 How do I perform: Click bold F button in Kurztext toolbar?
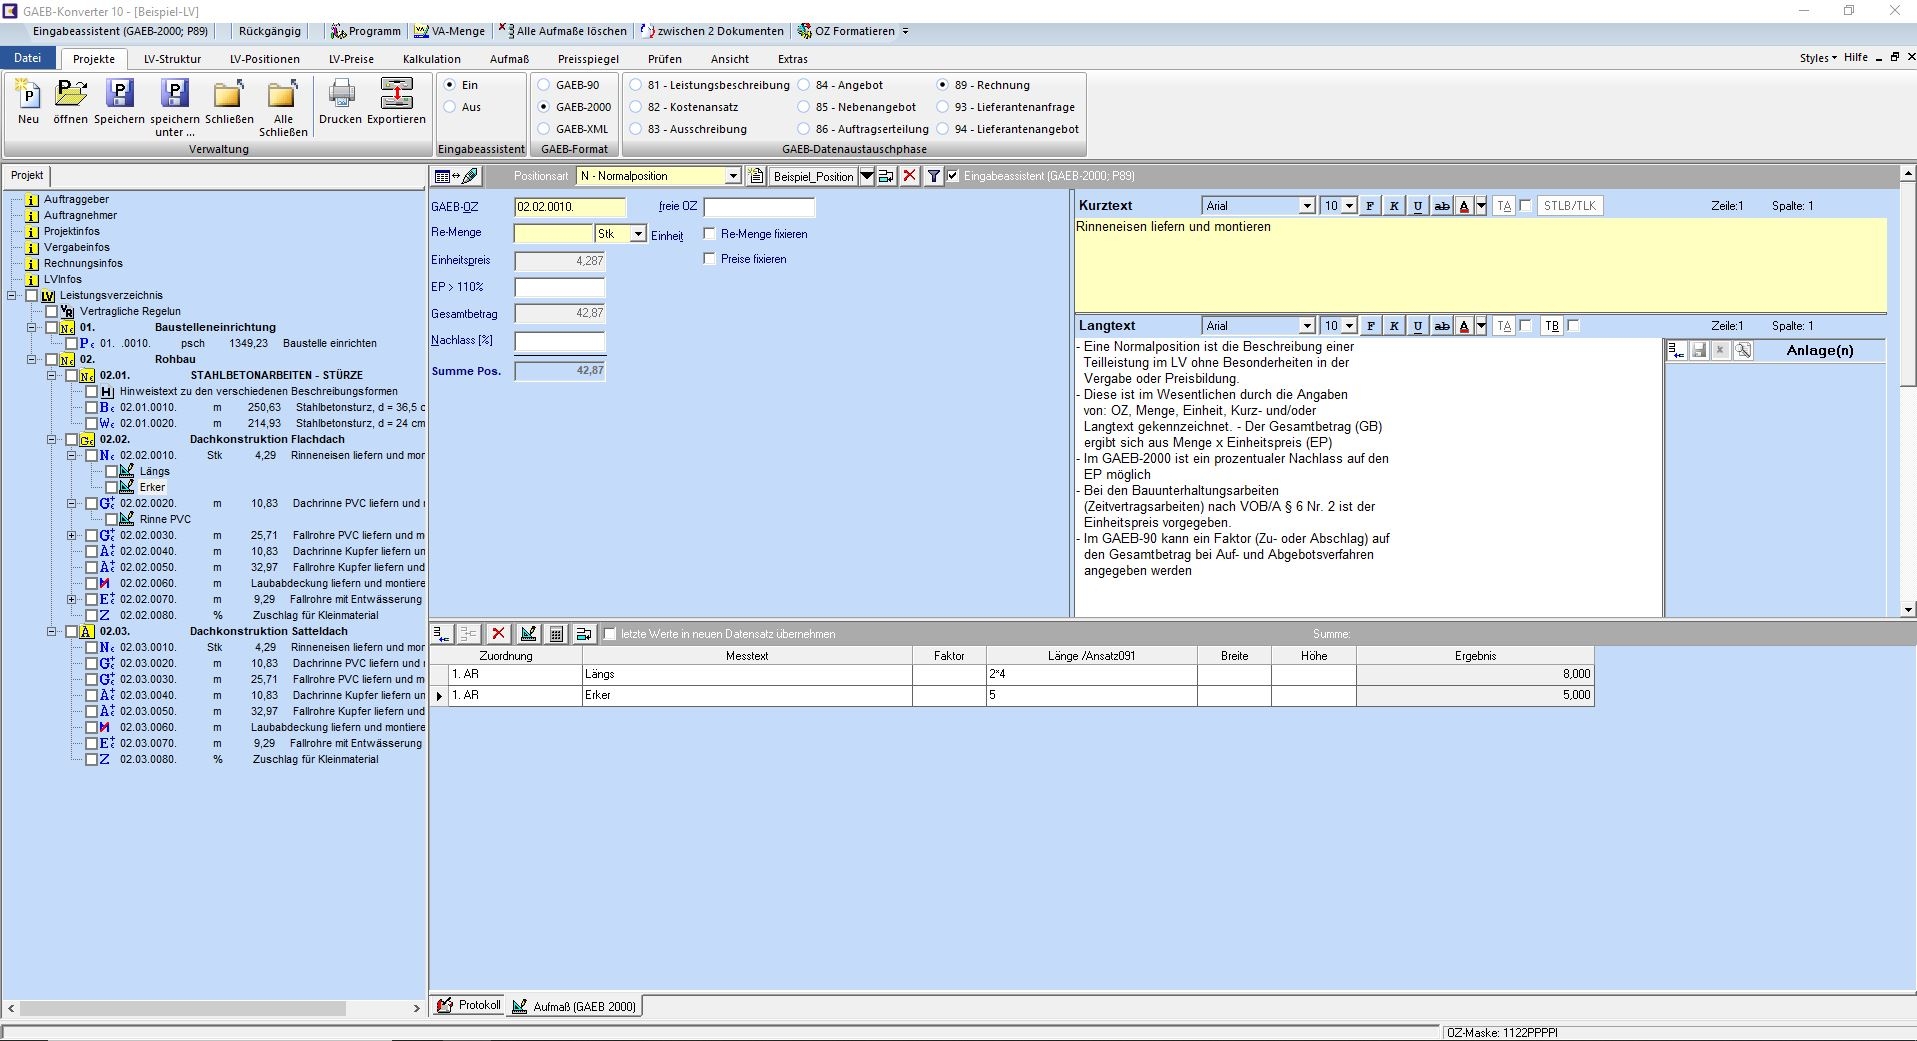[x=1370, y=206]
